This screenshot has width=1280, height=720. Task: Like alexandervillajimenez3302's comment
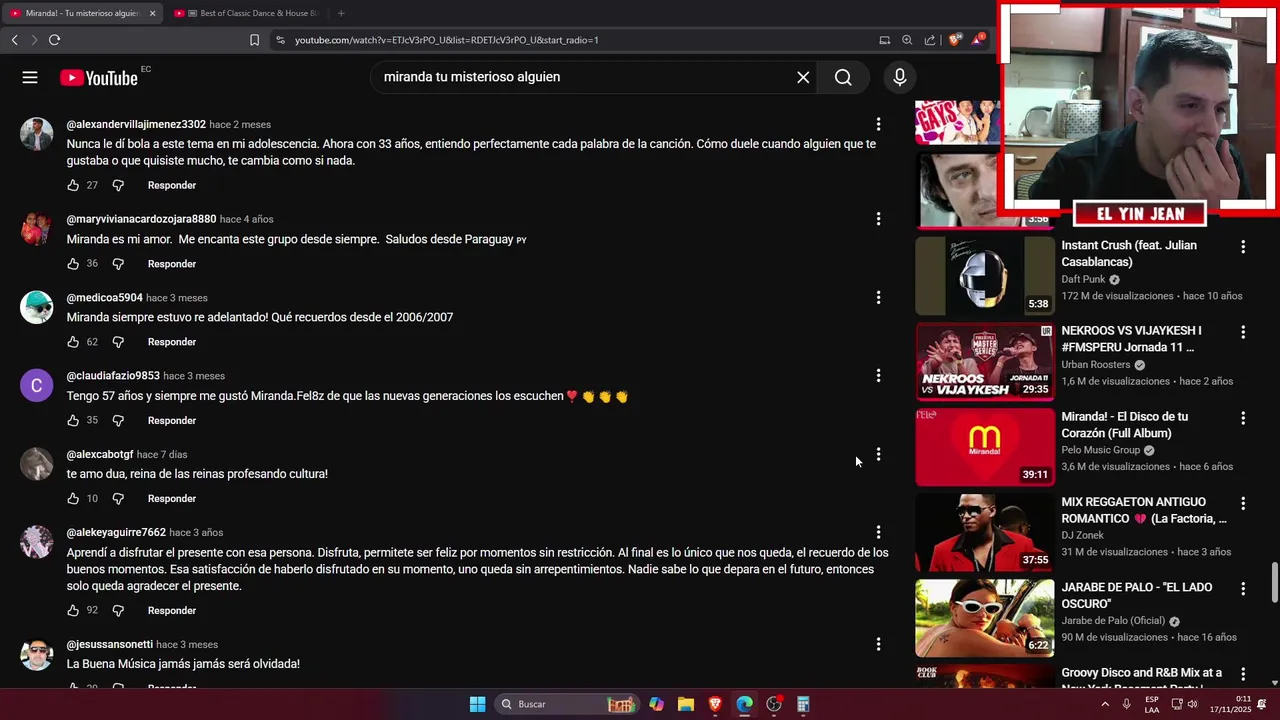[73, 185]
